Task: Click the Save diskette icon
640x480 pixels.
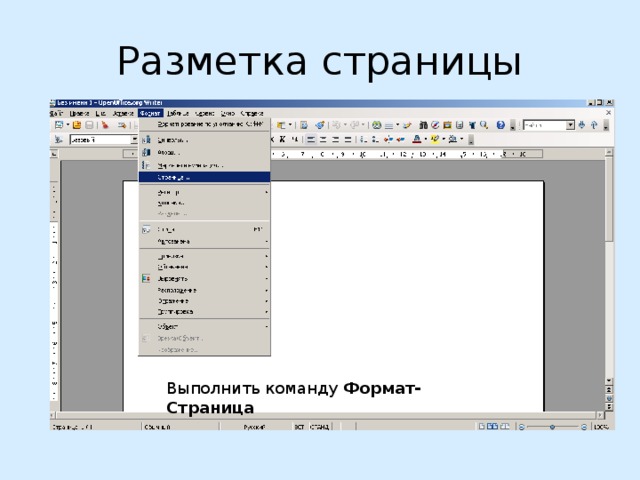Action: (x=89, y=125)
